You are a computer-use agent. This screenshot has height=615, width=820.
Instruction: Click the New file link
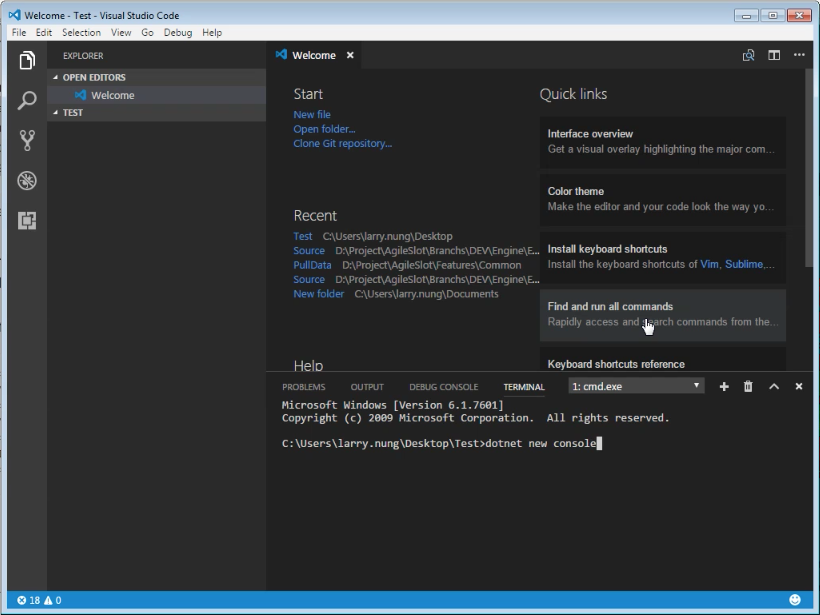click(312, 115)
